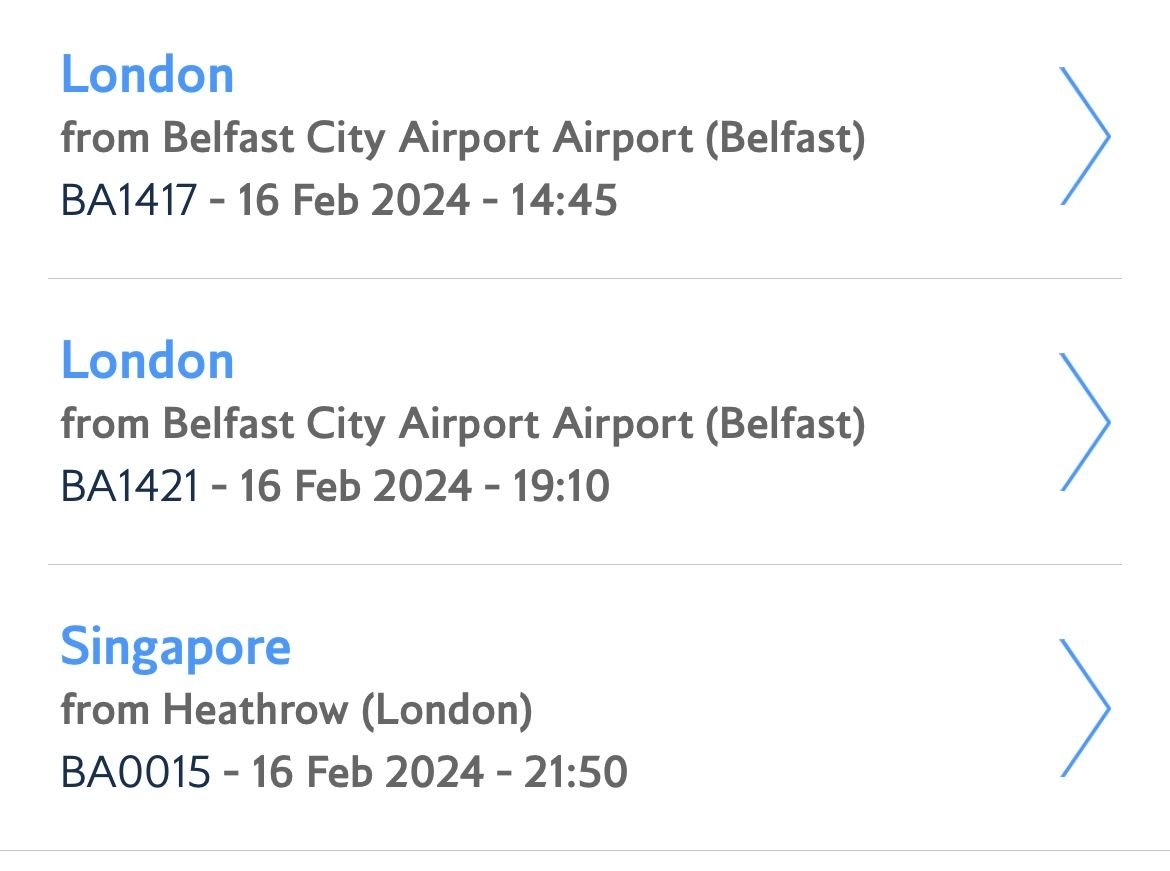
Task: Open the first London flight link
Action: tap(147, 72)
